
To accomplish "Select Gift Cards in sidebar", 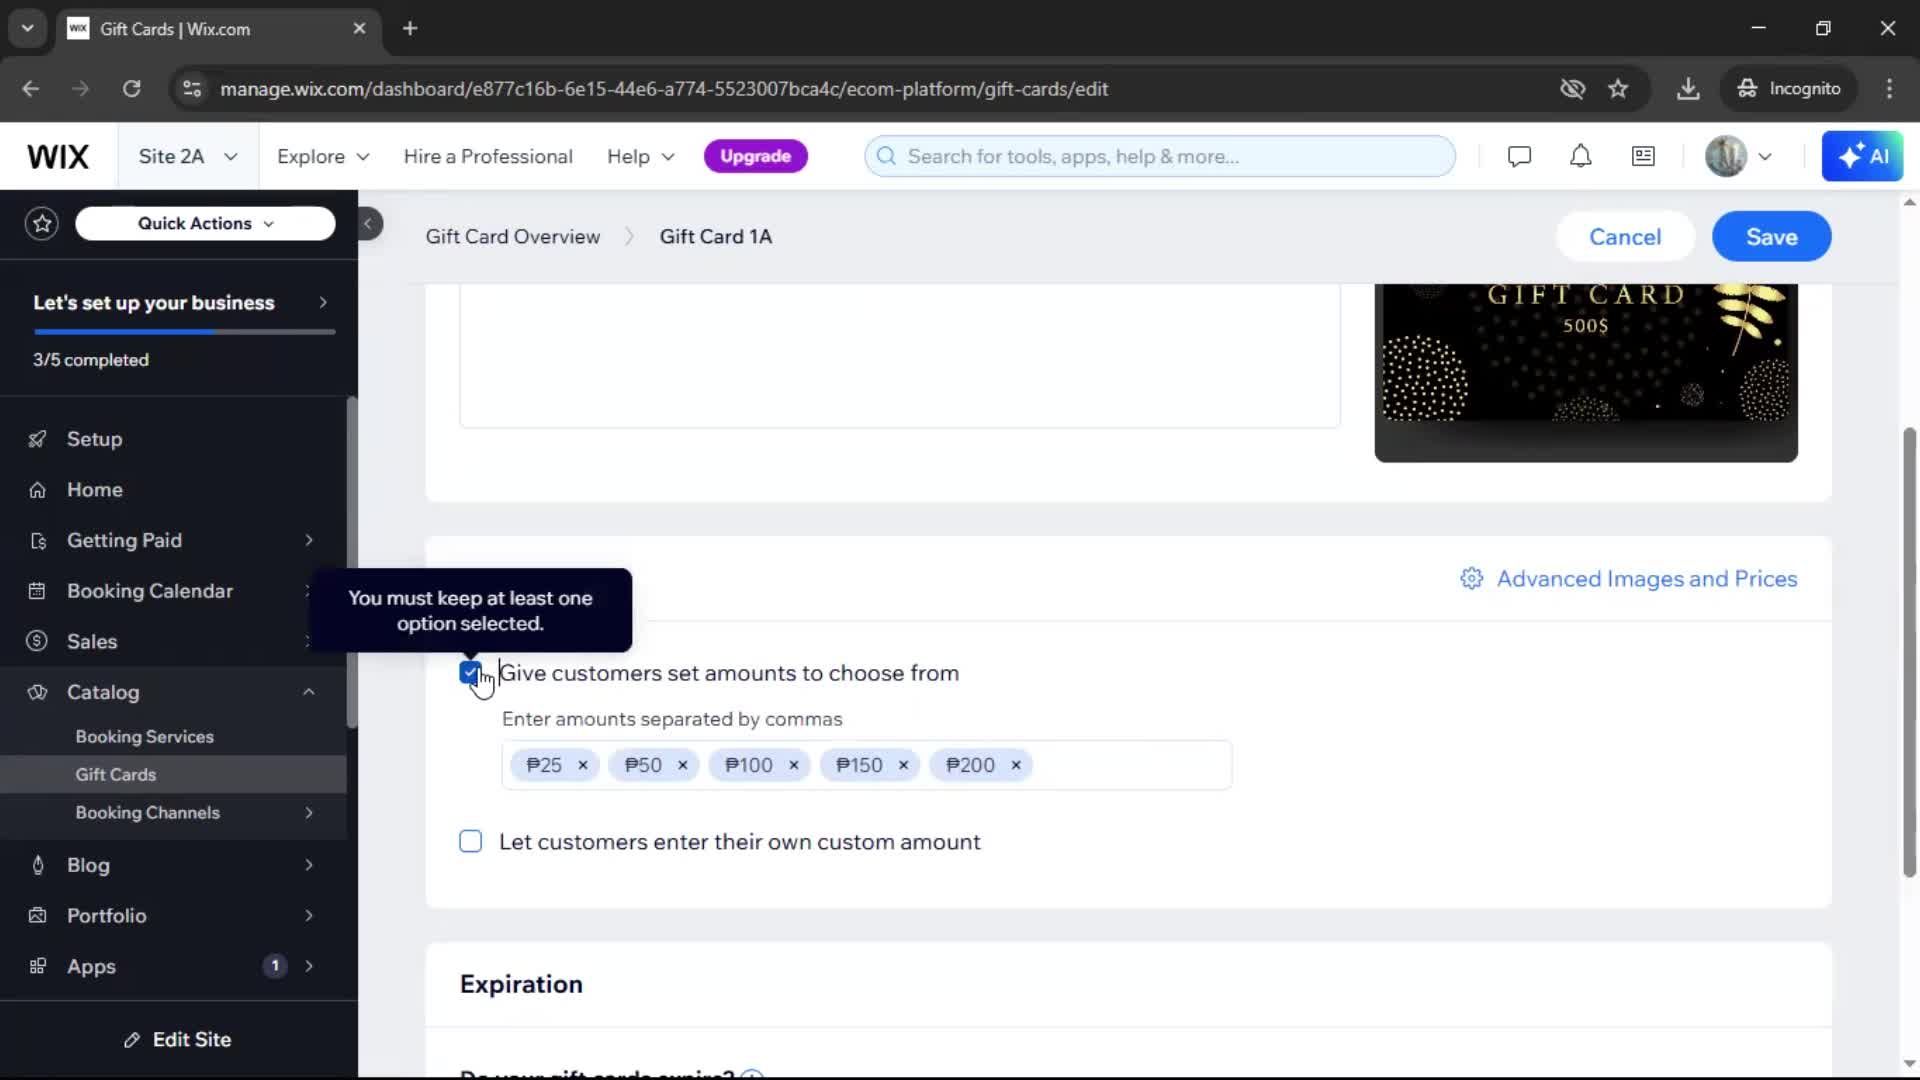I will click(x=116, y=775).
